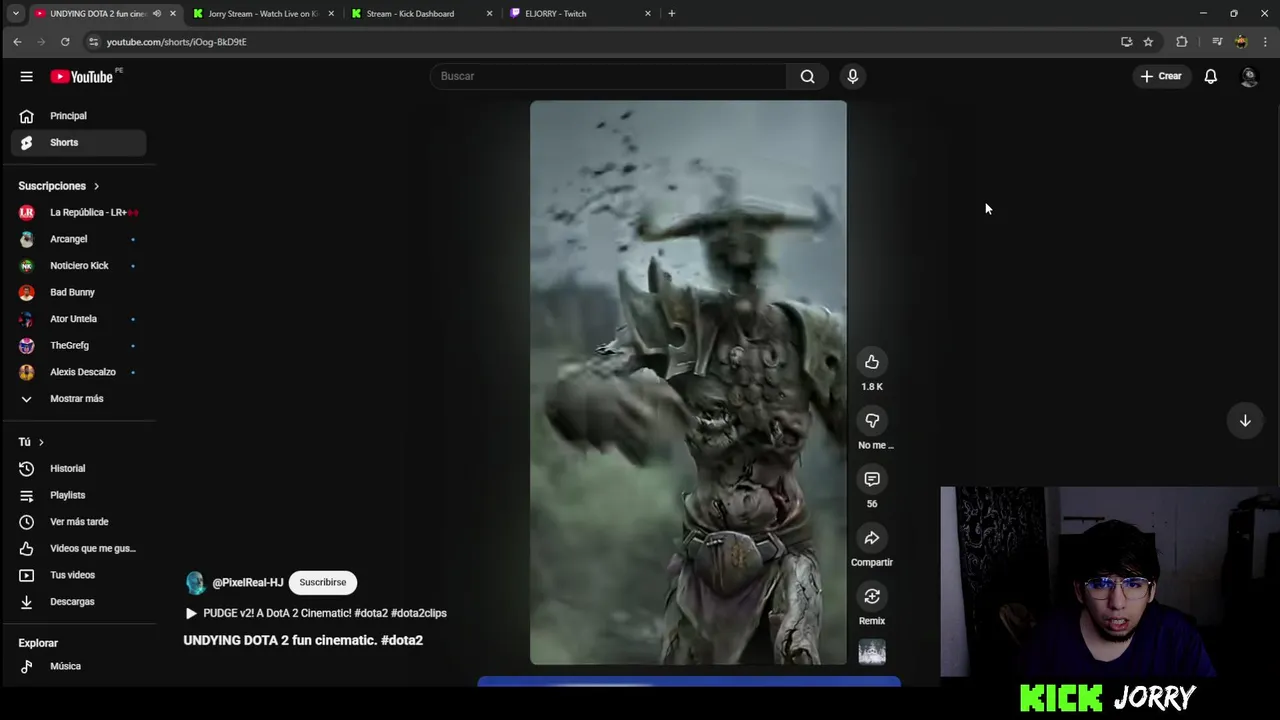The width and height of the screenshot is (1280, 720).
Task: Open Historial in the sidebar
Action: click(x=78, y=468)
